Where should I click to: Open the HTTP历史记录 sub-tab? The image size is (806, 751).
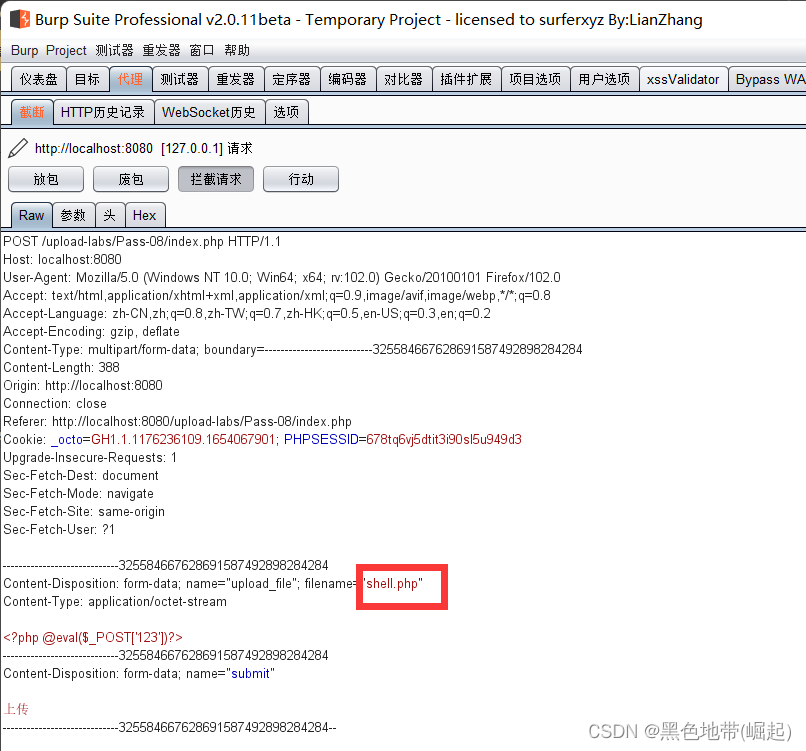[x=103, y=112]
